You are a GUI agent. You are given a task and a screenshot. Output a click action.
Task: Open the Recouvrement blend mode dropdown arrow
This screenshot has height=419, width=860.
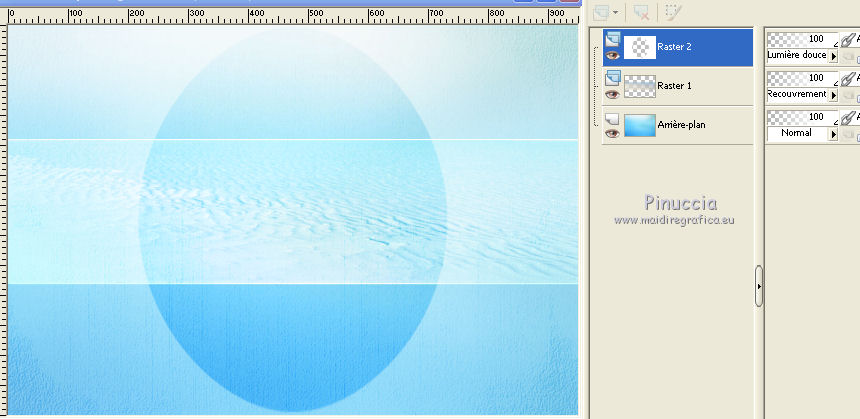pos(833,95)
